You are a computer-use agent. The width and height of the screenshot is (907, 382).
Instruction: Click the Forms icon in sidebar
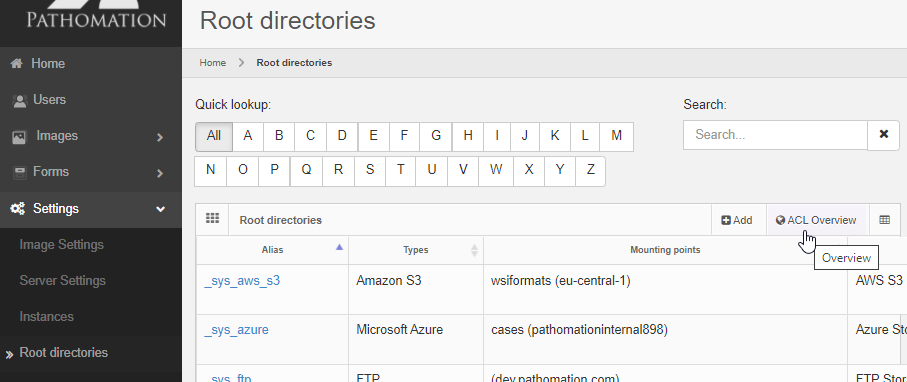click(20, 172)
